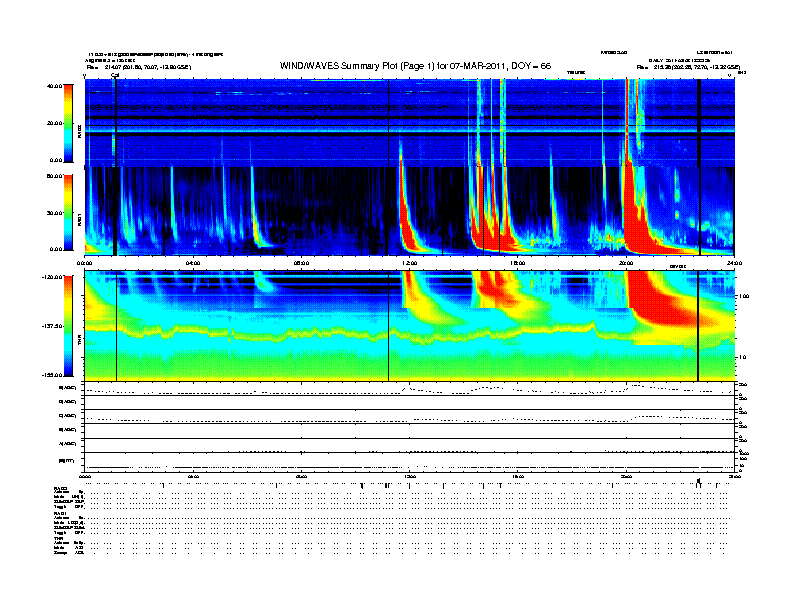This screenshot has height=612, width=792.
Task: Click the yellow burst near 06:00 in RAD1
Action: pyautogui.click(x=258, y=222)
